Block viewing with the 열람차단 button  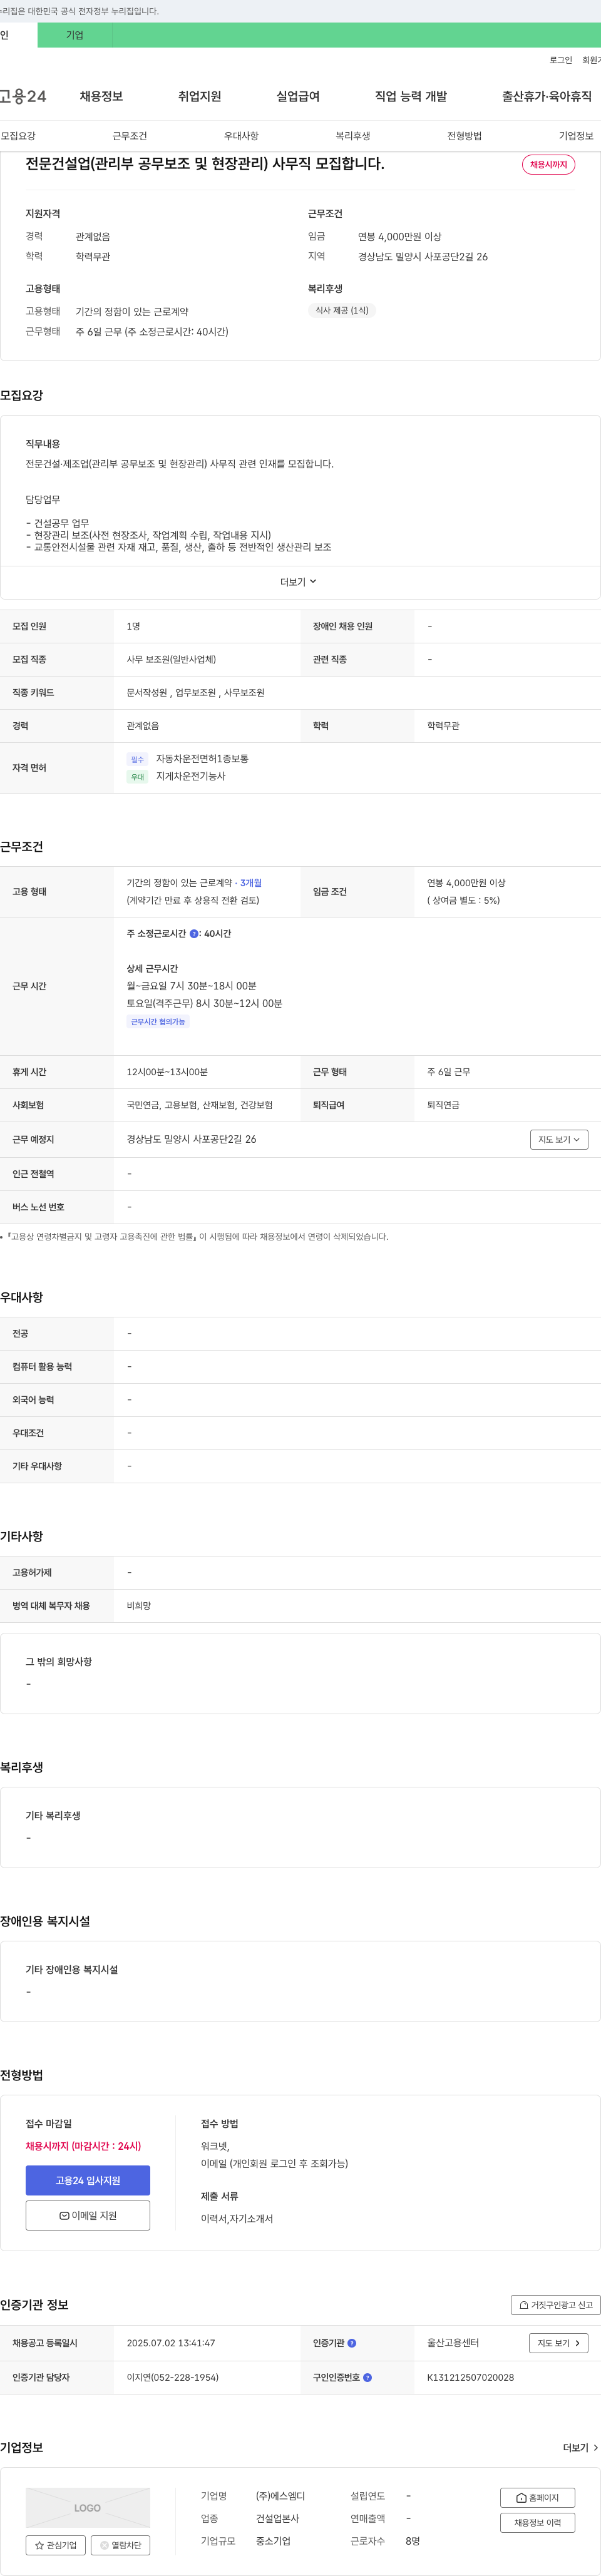pyautogui.click(x=120, y=2545)
